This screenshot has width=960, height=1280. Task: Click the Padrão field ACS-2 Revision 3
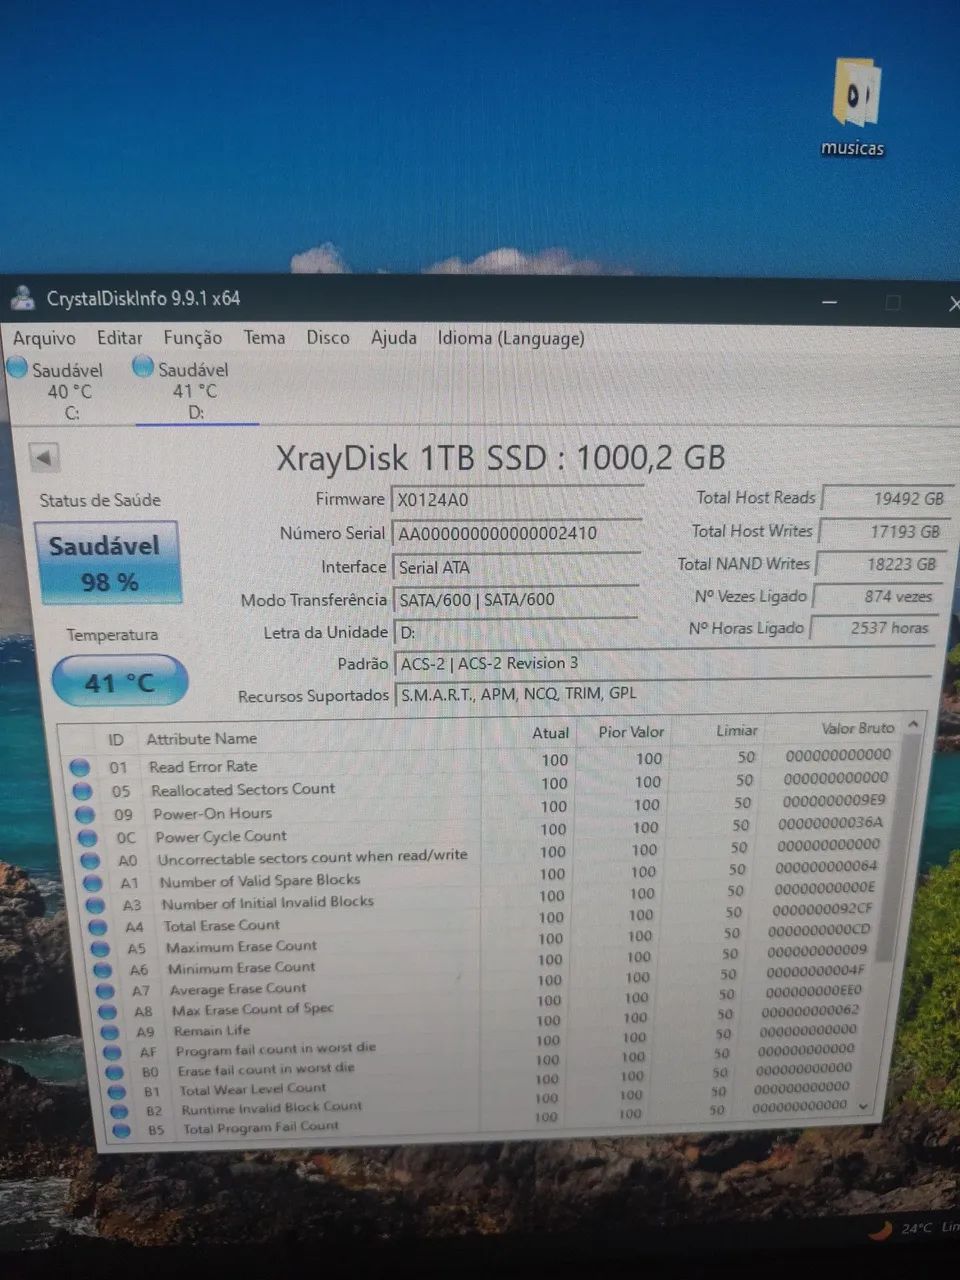pyautogui.click(x=666, y=663)
